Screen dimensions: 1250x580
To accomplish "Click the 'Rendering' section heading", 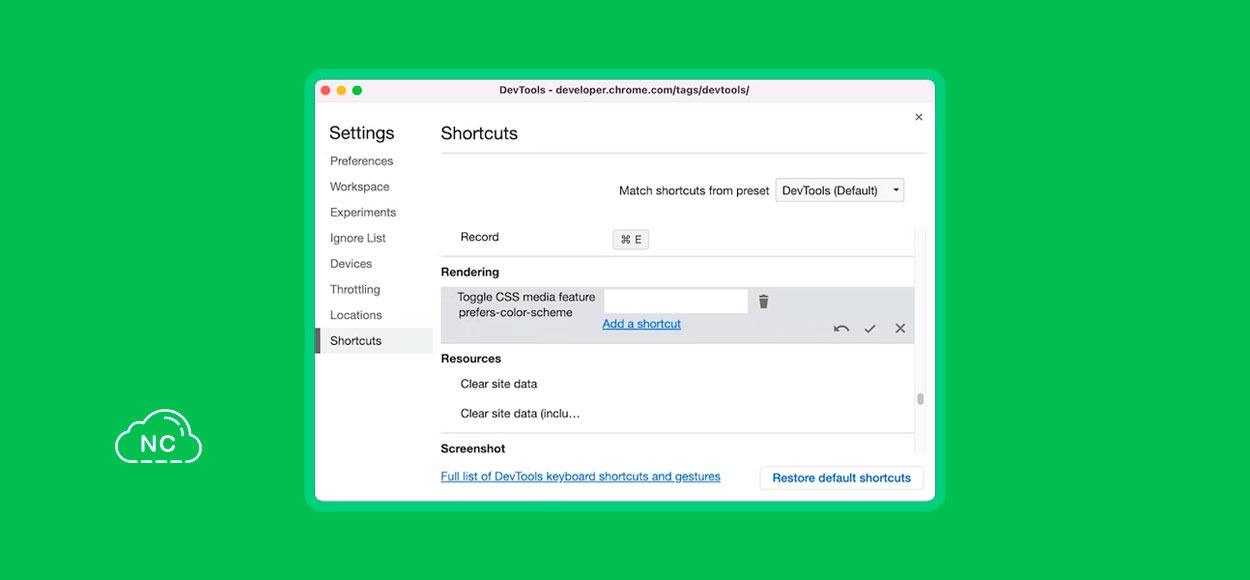I will [x=470, y=272].
